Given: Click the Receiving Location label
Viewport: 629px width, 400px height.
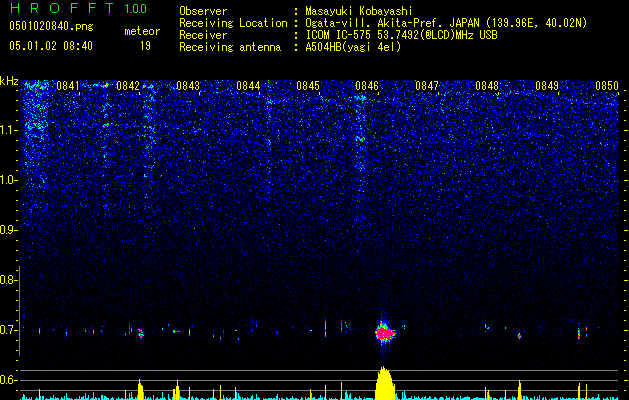Looking at the screenshot, I should (233, 23).
